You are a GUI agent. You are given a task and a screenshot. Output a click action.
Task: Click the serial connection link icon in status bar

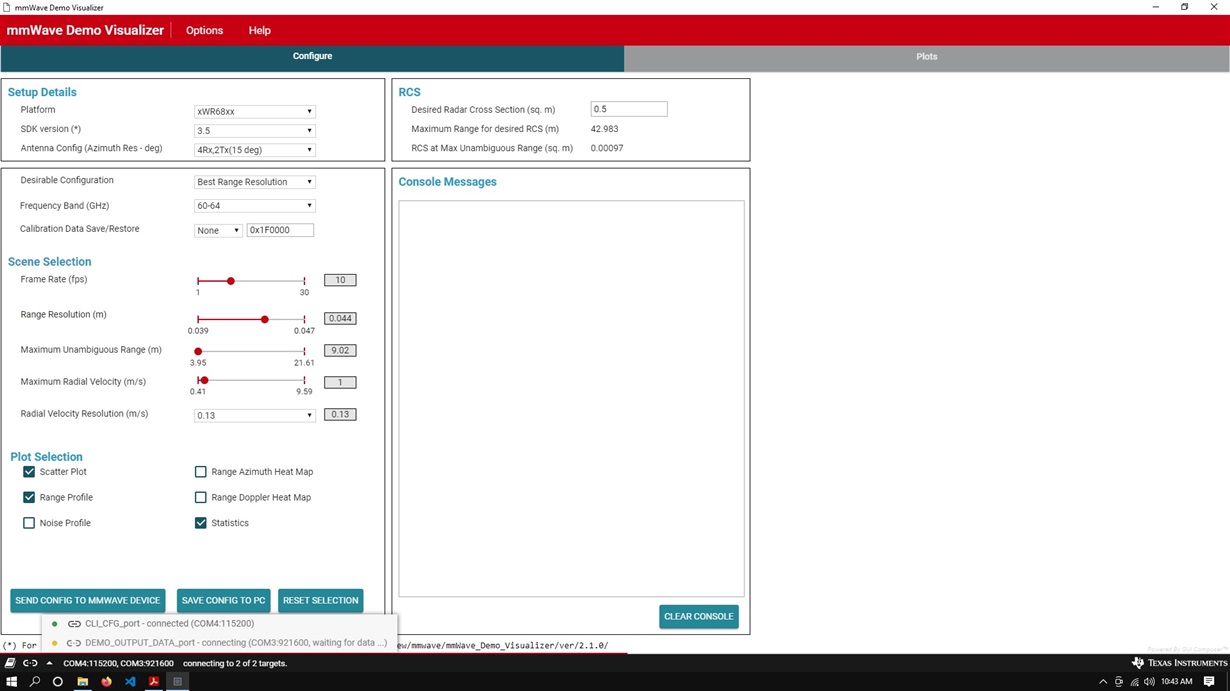(x=30, y=663)
